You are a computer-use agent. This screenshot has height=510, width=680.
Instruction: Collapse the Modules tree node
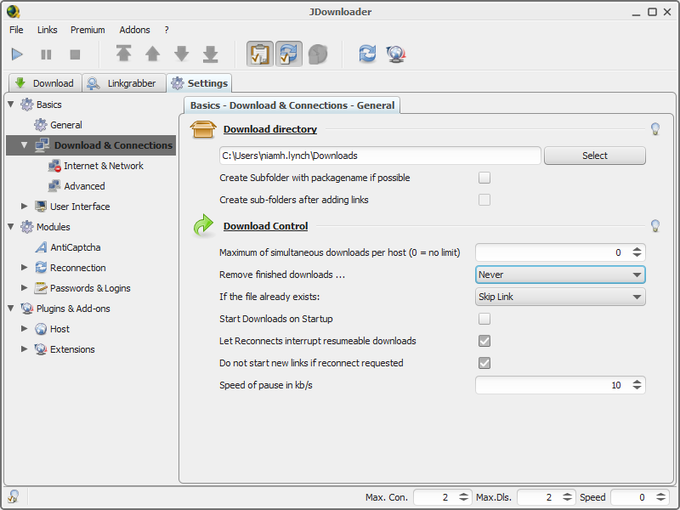[x=11, y=226]
